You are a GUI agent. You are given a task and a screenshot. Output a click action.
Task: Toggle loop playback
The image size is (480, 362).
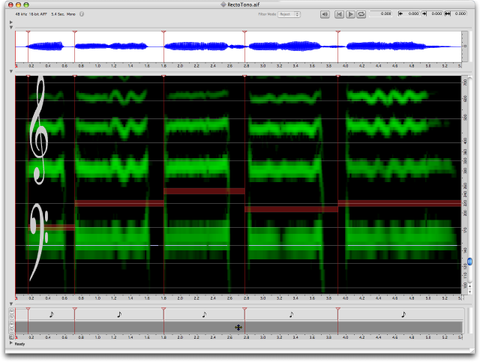coord(361,14)
